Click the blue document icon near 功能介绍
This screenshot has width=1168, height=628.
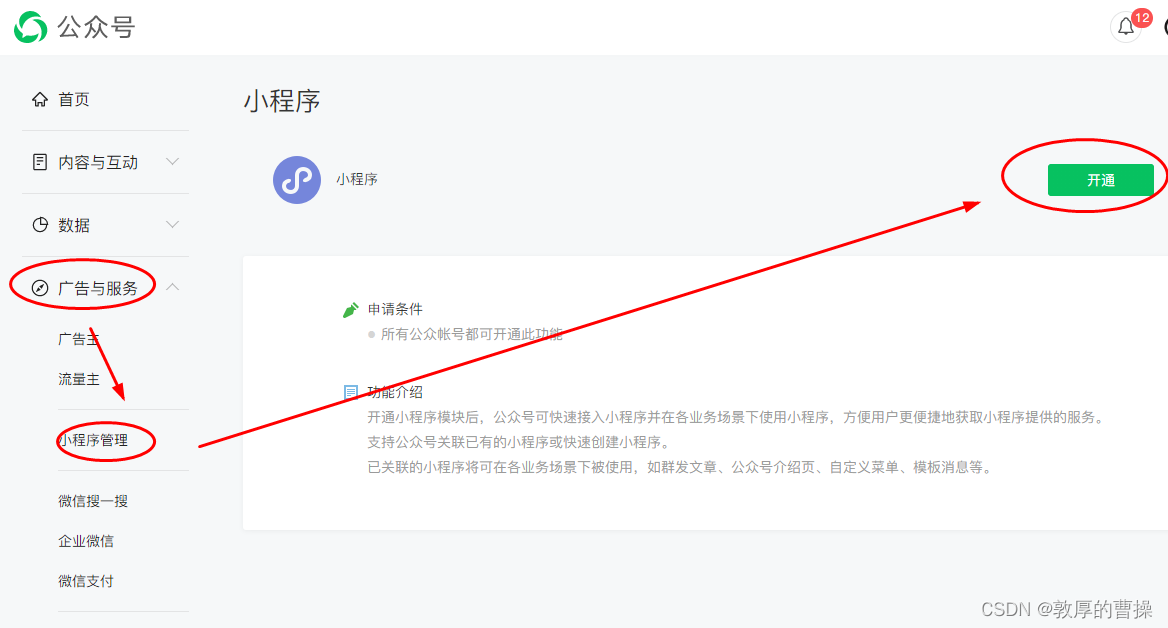(350, 392)
